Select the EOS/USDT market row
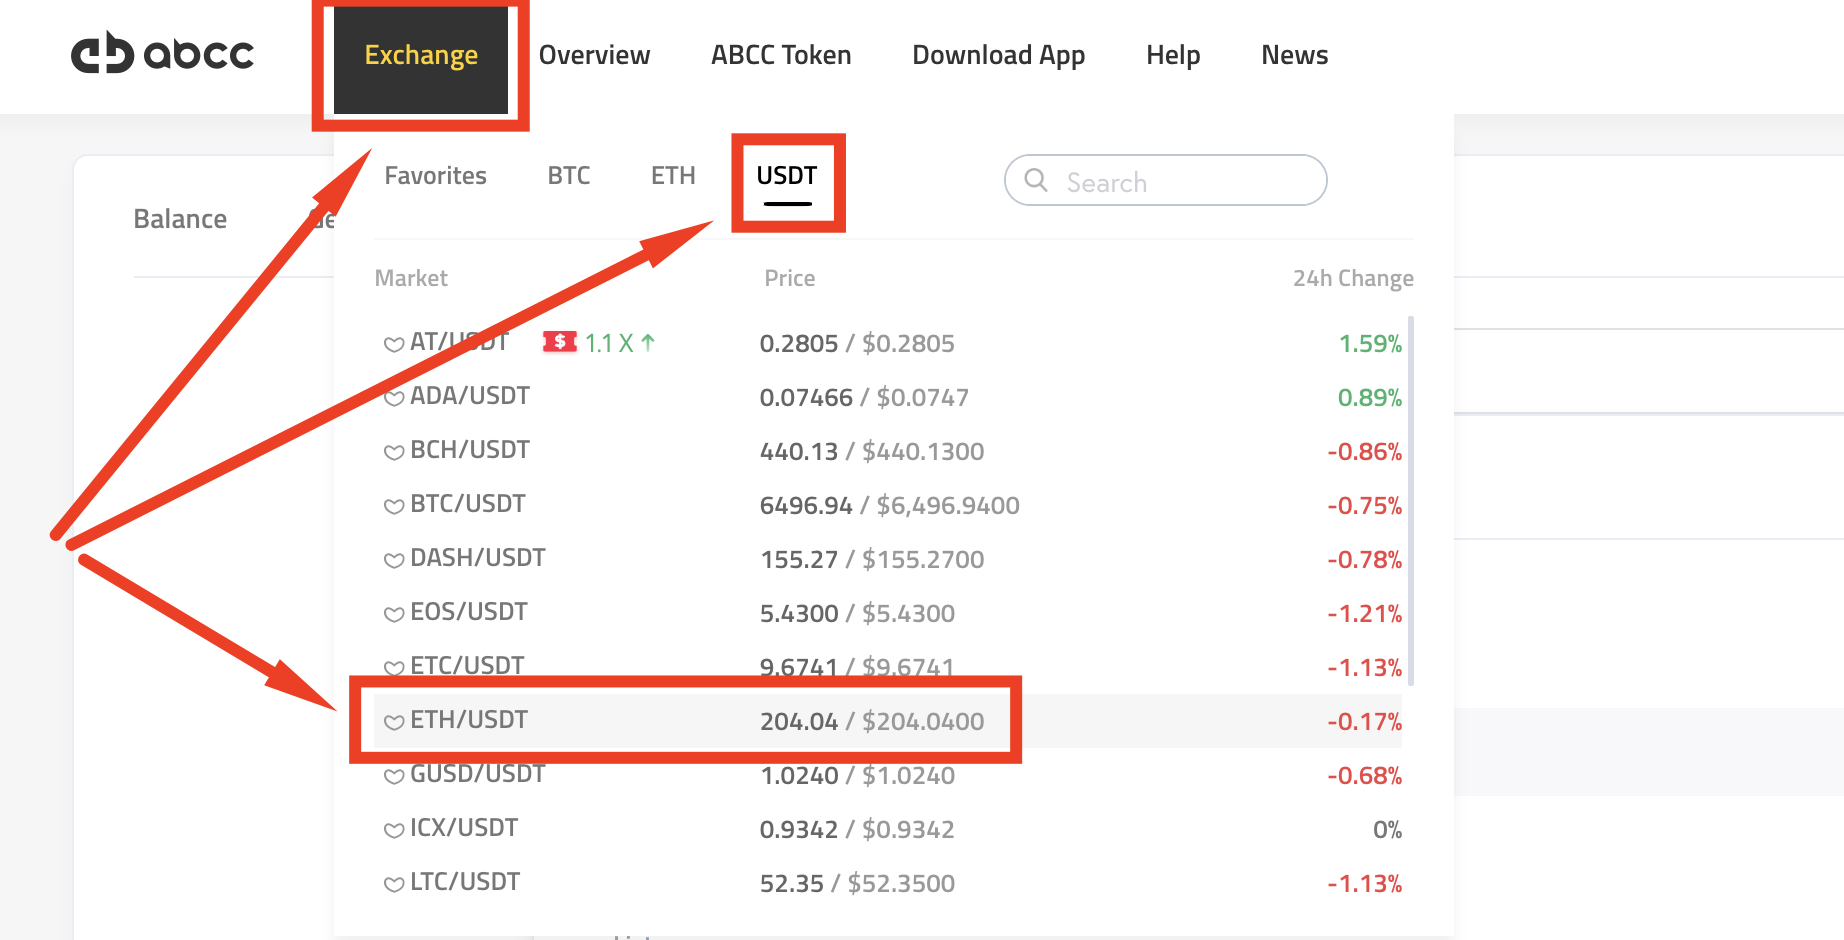The width and height of the screenshot is (1844, 940). coord(469,612)
